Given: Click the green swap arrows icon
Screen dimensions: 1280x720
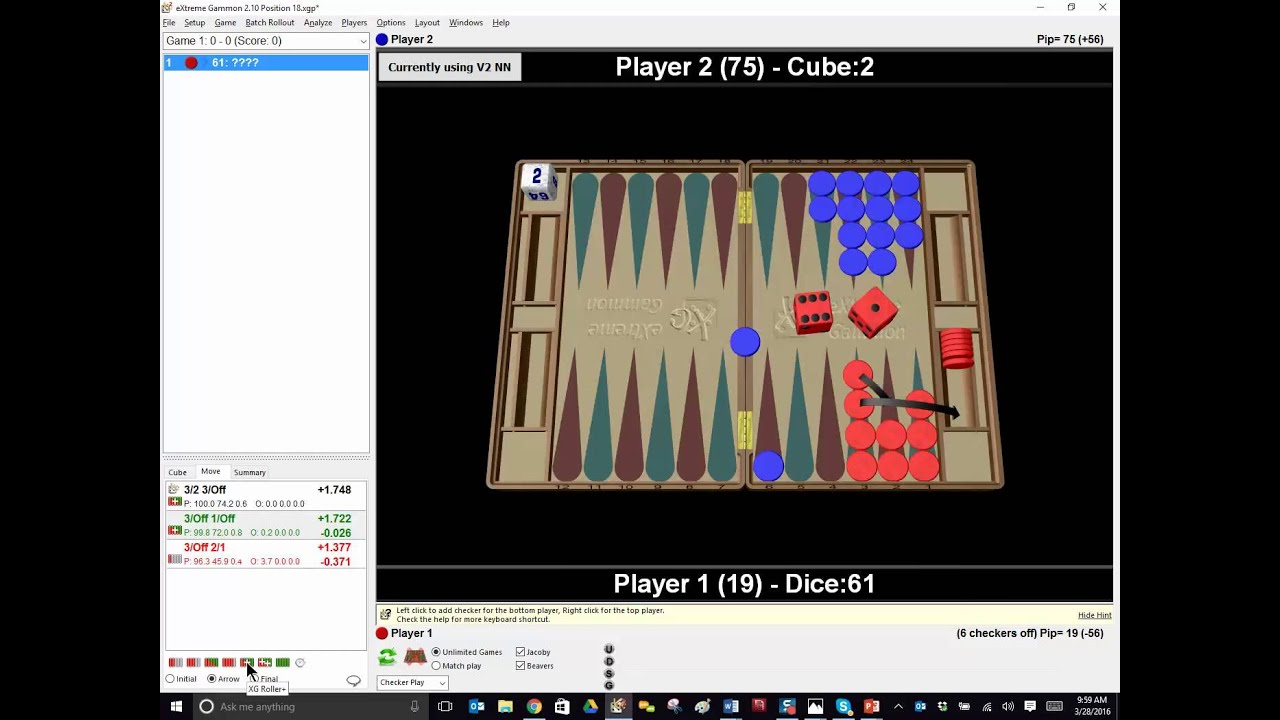Looking at the screenshot, I should 387,657.
